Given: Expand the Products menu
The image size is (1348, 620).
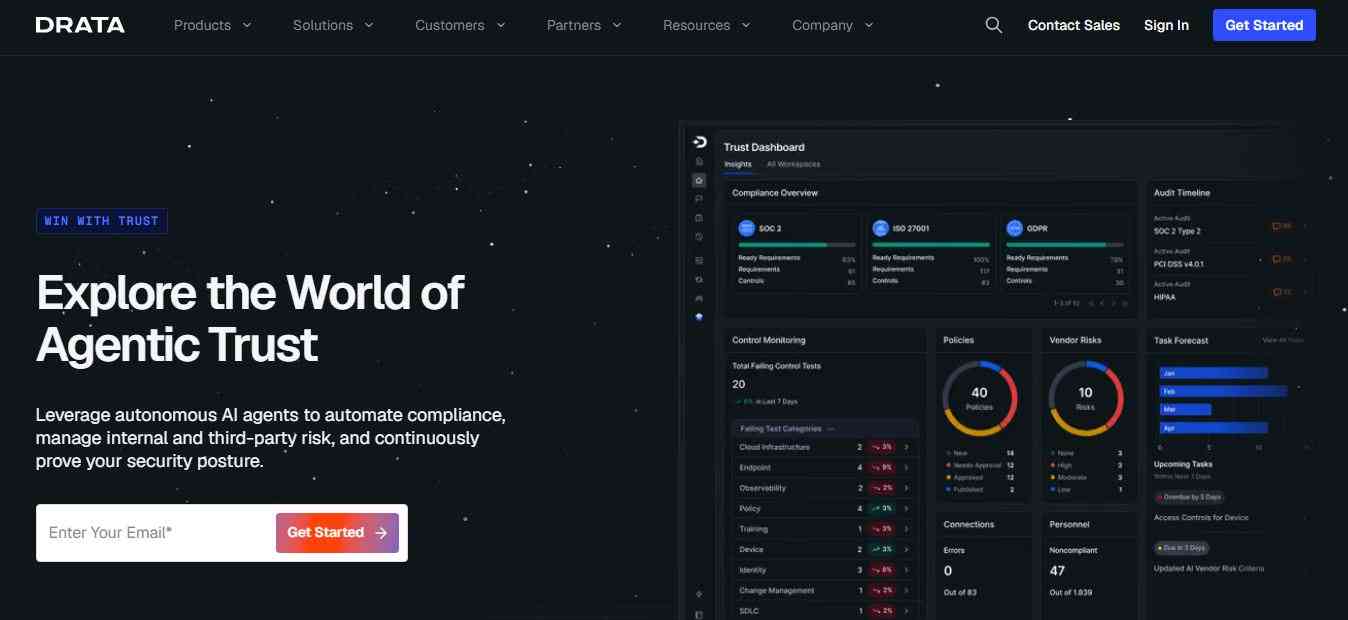Looking at the screenshot, I should [212, 25].
